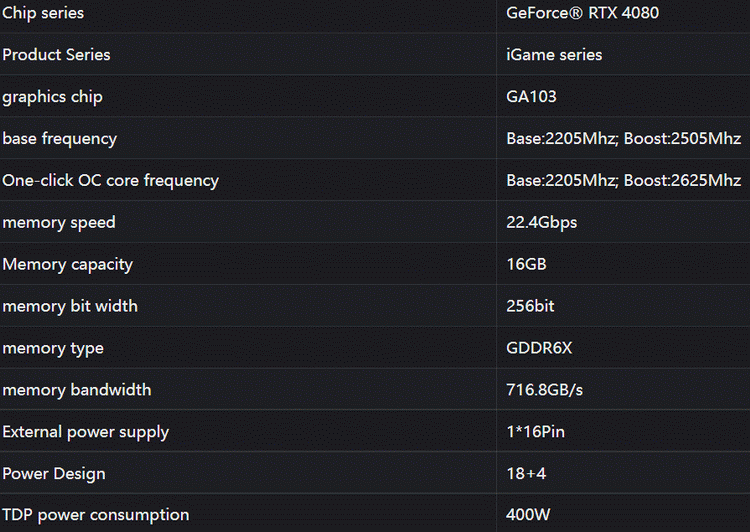Click the "Memory capacity" label
This screenshot has height=532, width=750.
coord(67,264)
